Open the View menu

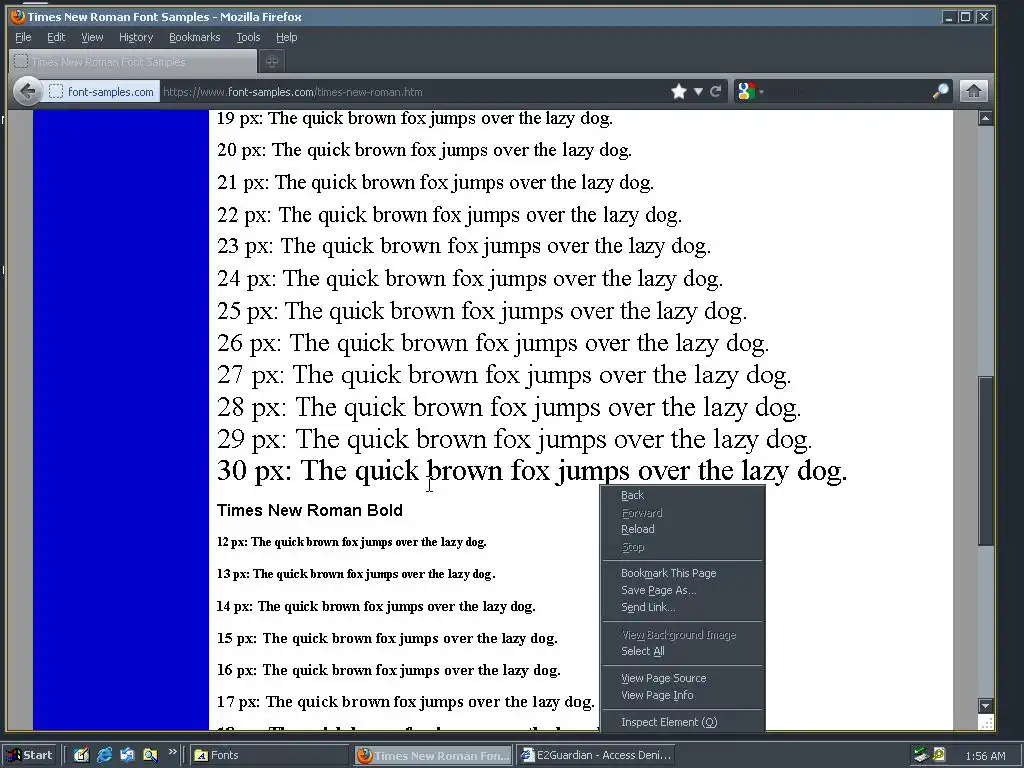[x=92, y=37]
